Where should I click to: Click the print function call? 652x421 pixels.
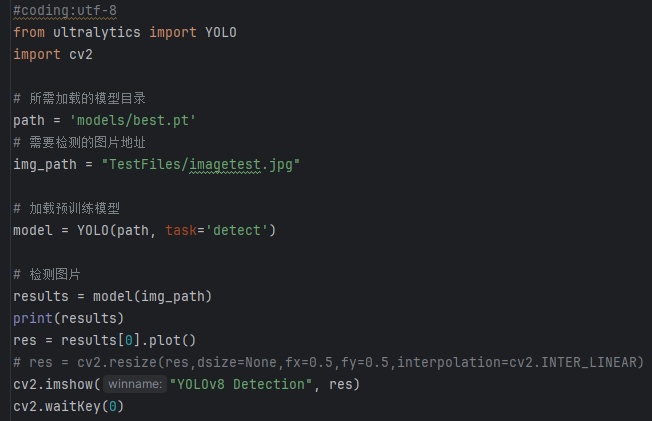click(x=32, y=319)
